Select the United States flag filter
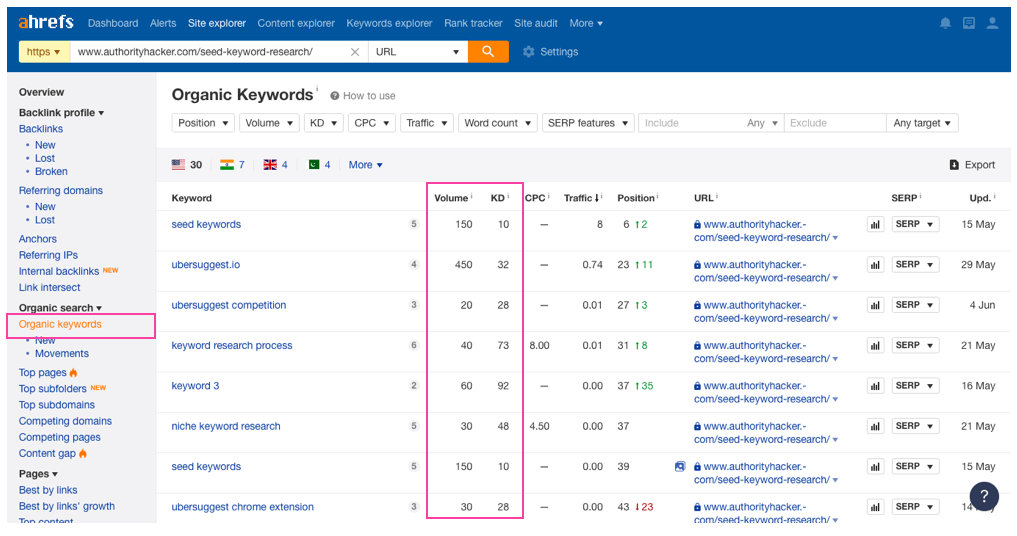This screenshot has width=1017, height=536. coord(179,165)
